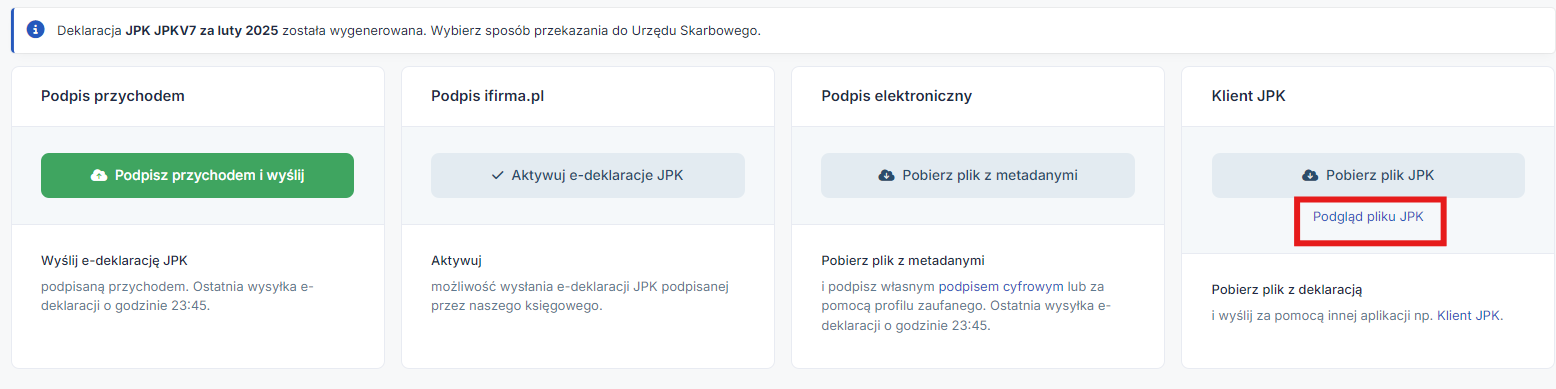The height and width of the screenshot is (389, 1556).
Task: Click the Wyślij e-deklarację JPK description title
Action: point(112,262)
